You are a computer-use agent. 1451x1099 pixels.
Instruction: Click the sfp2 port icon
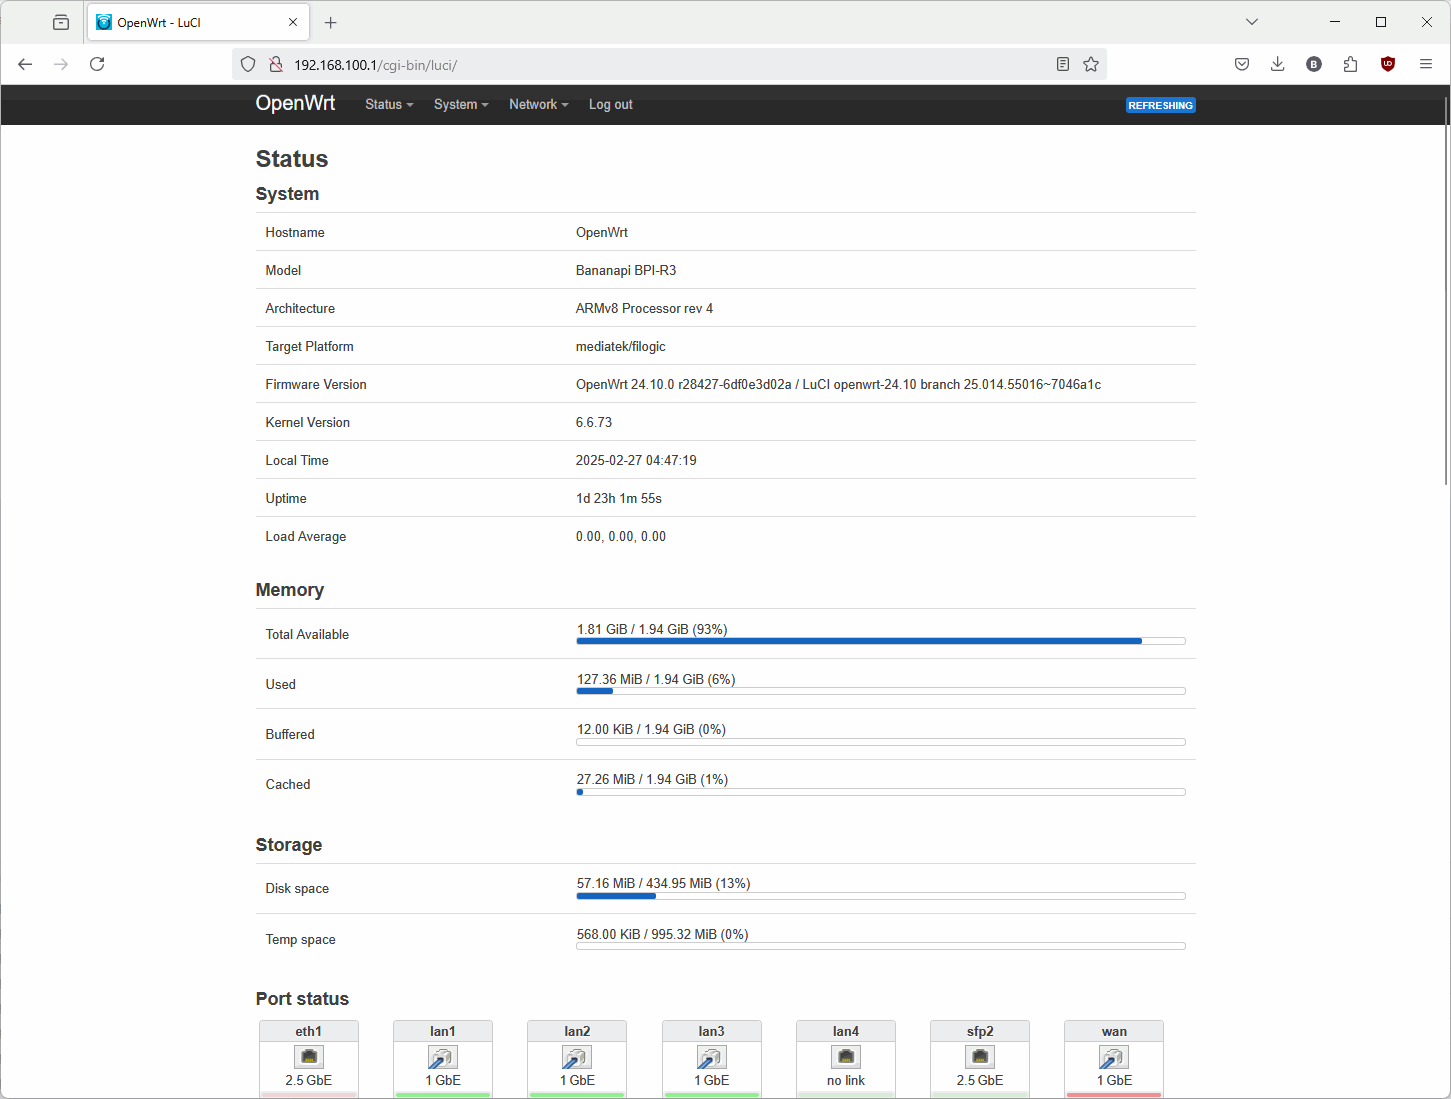980,1057
